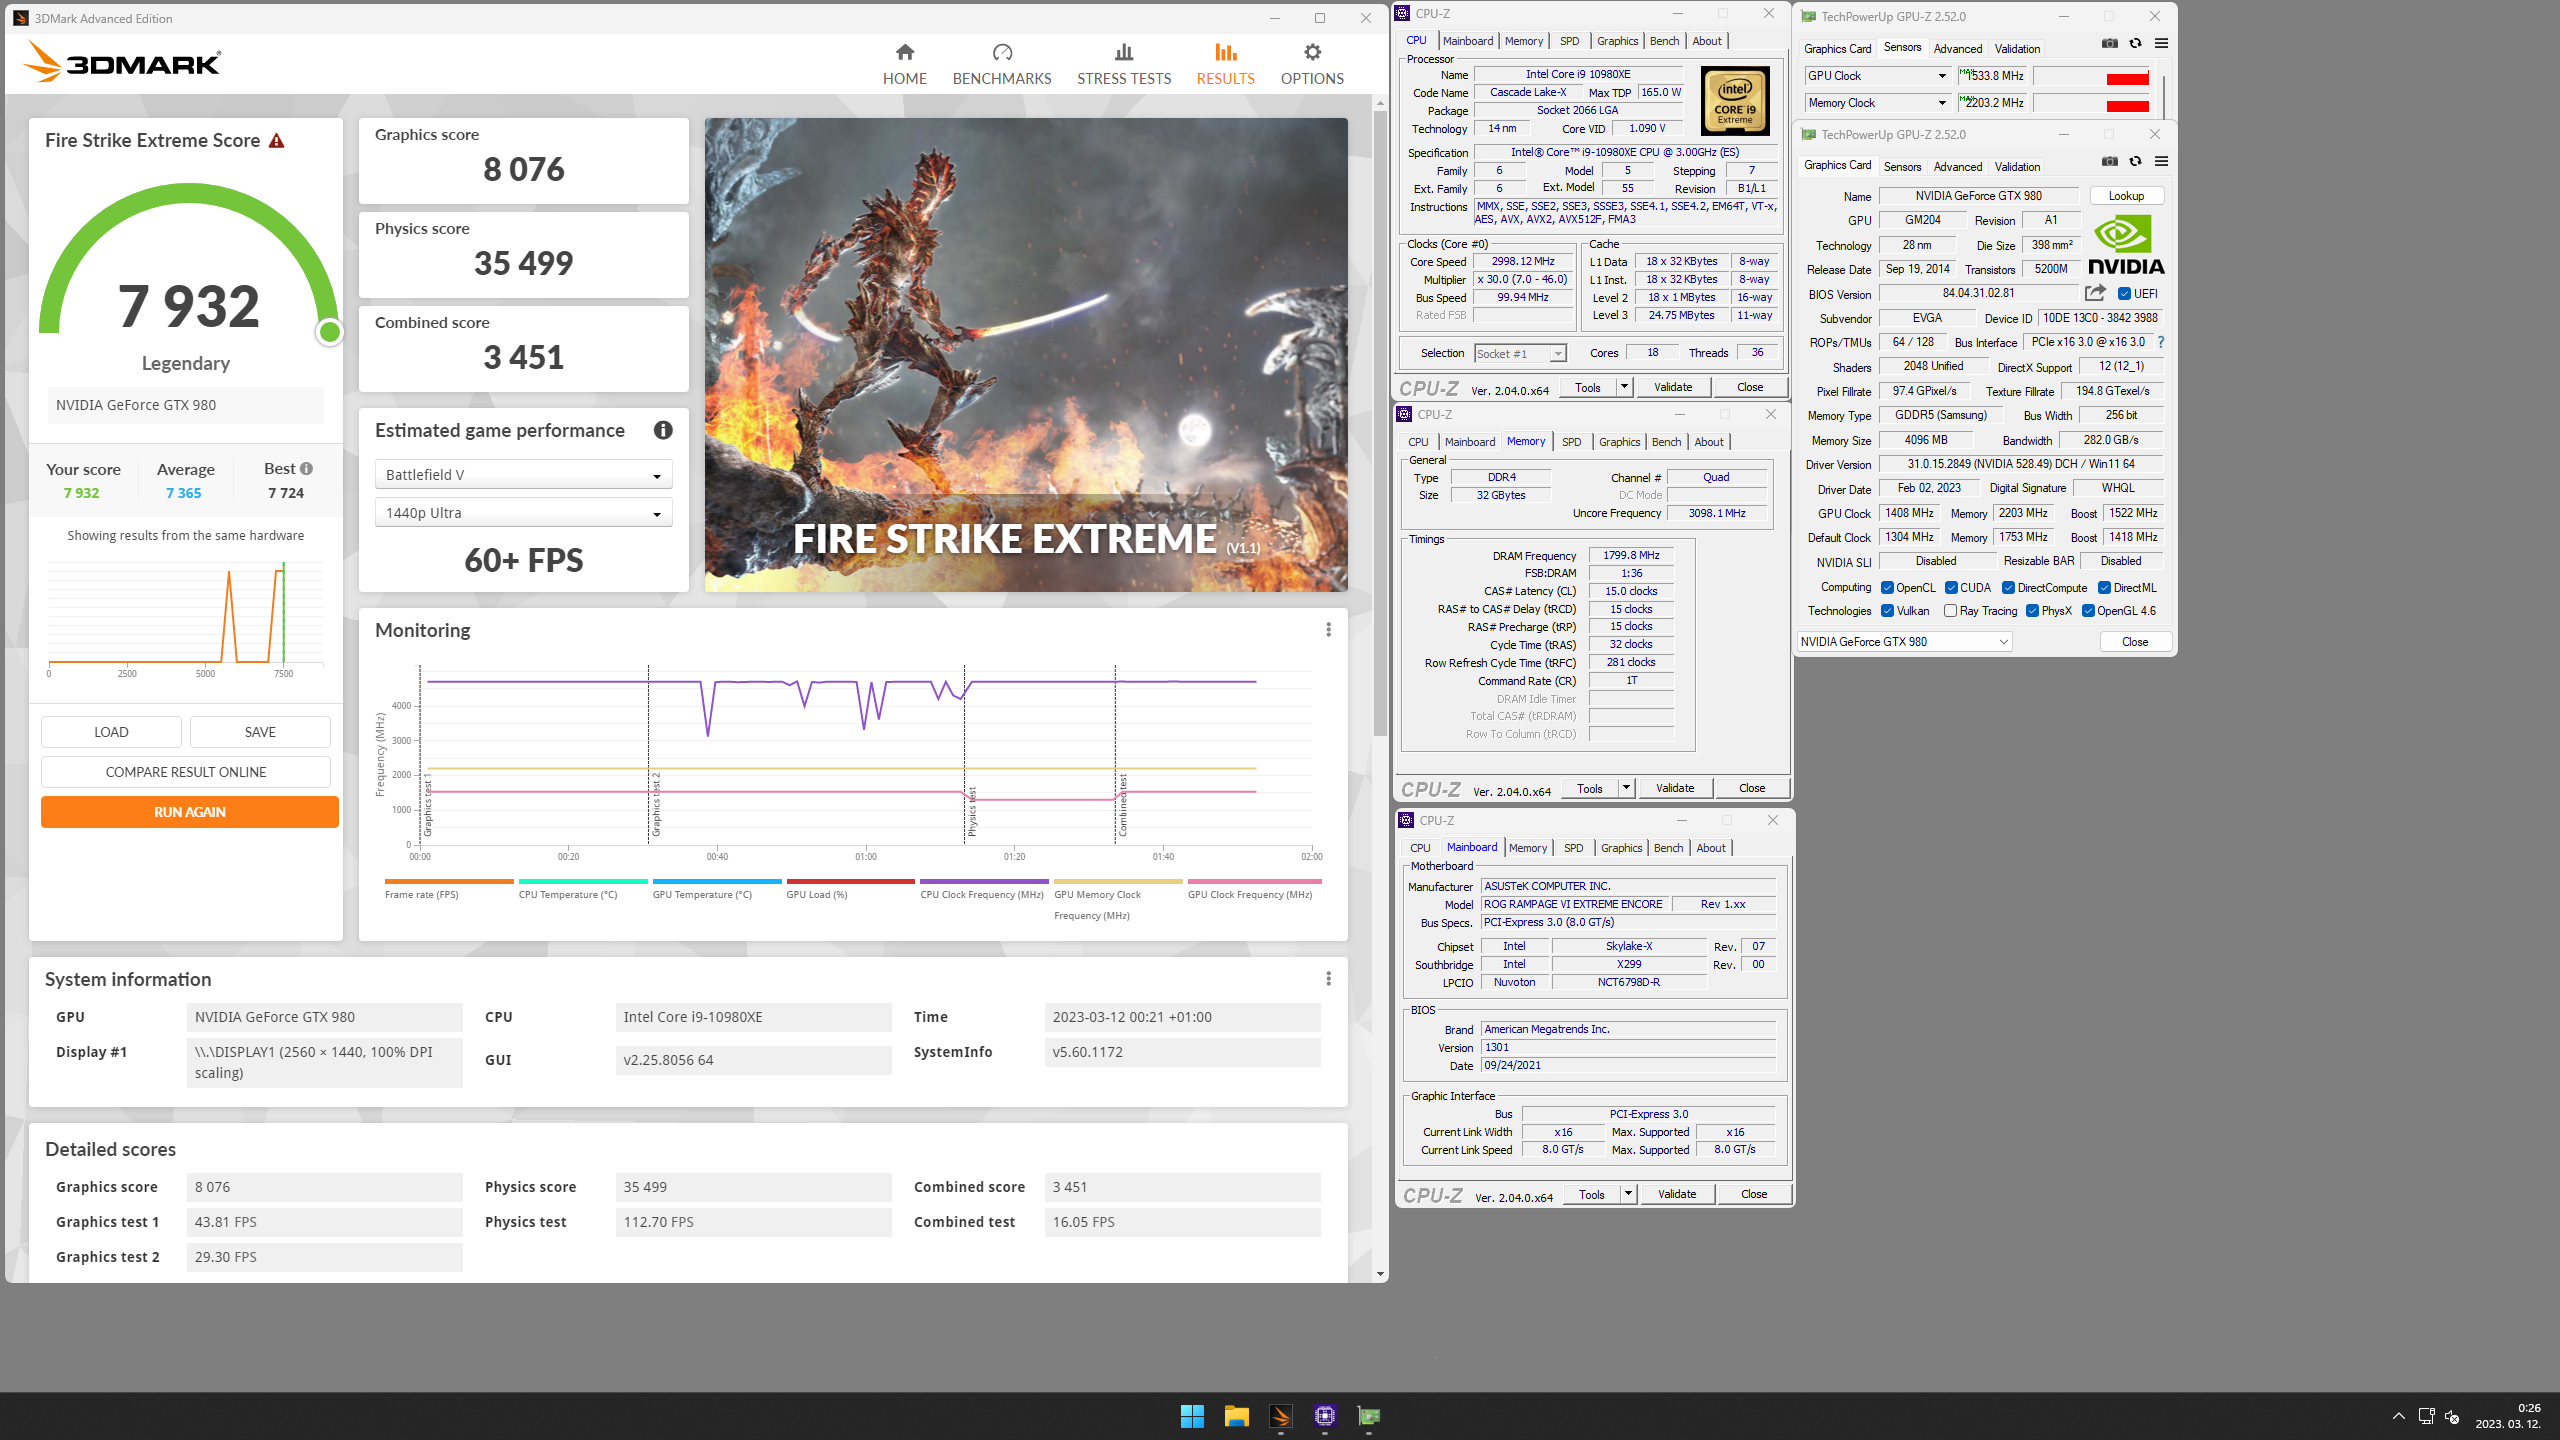2560x1440 pixels.
Task: Click the Estimated game performance info icon
Action: (663, 430)
